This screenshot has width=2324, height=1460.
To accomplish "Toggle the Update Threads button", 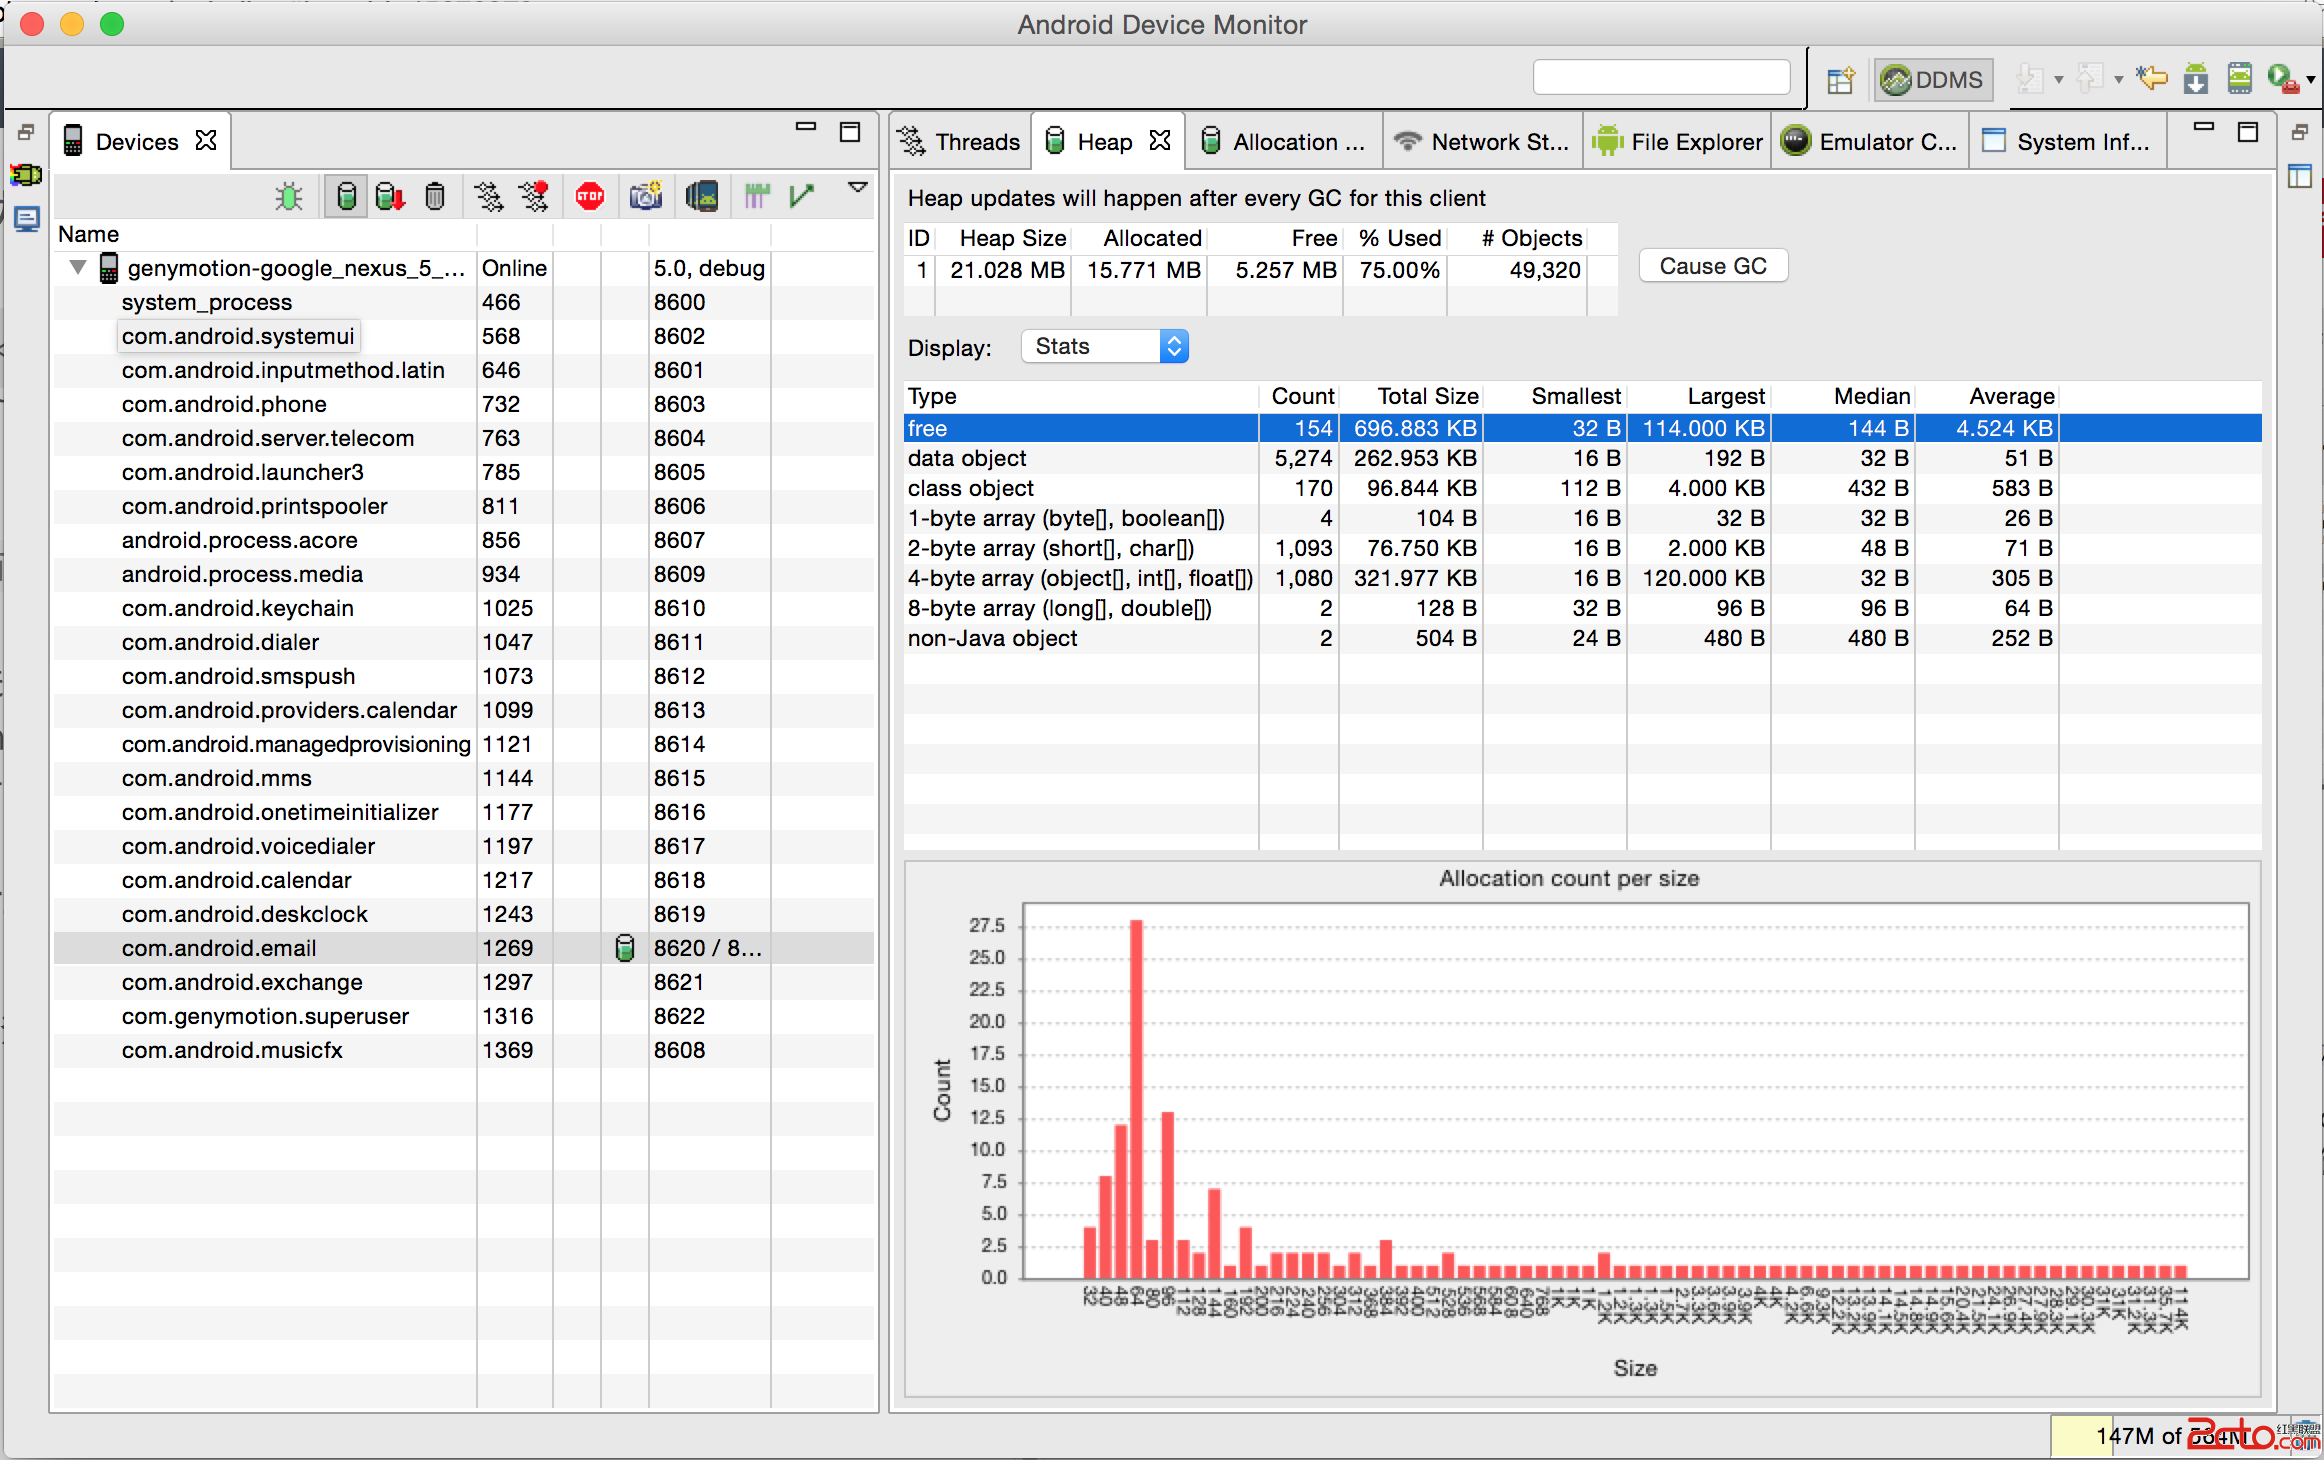I will (x=489, y=196).
